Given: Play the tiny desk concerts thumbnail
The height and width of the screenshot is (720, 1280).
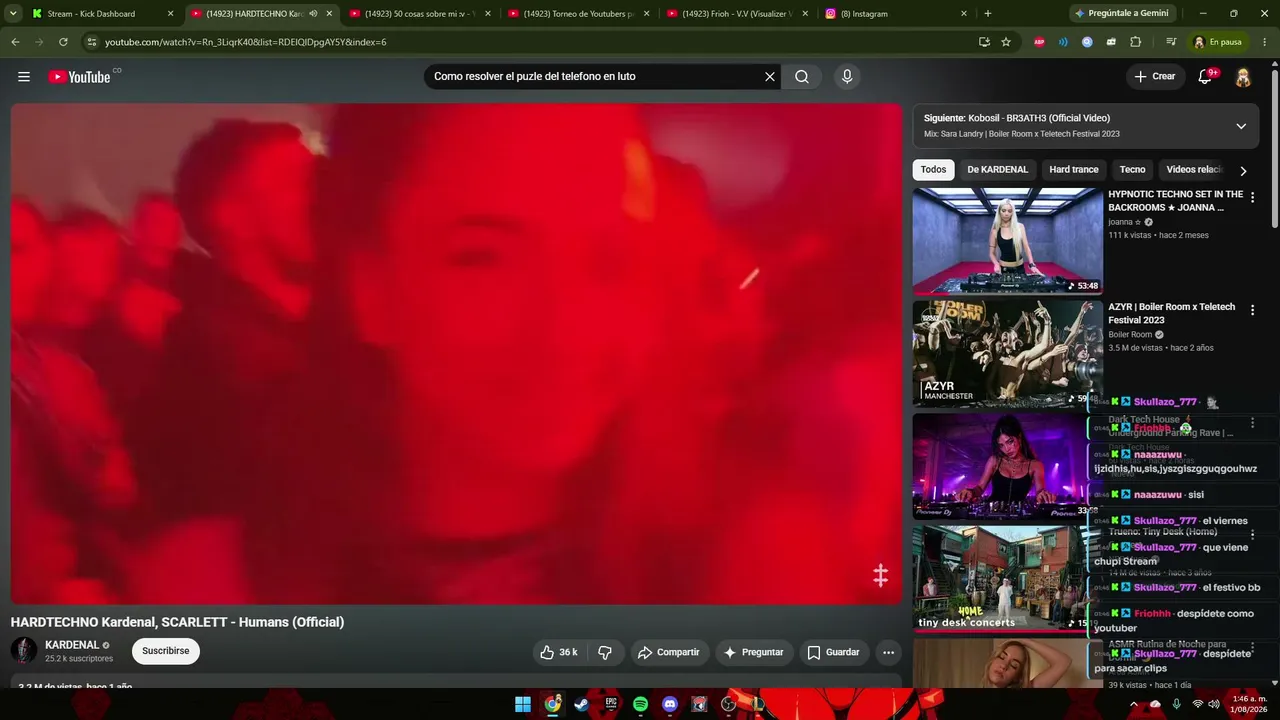Looking at the screenshot, I should coord(1008,579).
